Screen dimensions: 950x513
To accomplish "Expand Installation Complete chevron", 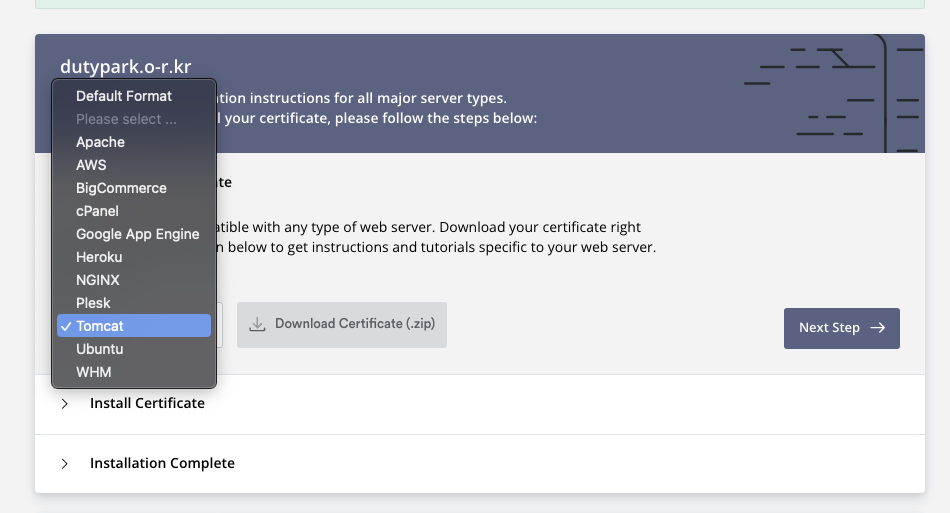I will [x=64, y=464].
